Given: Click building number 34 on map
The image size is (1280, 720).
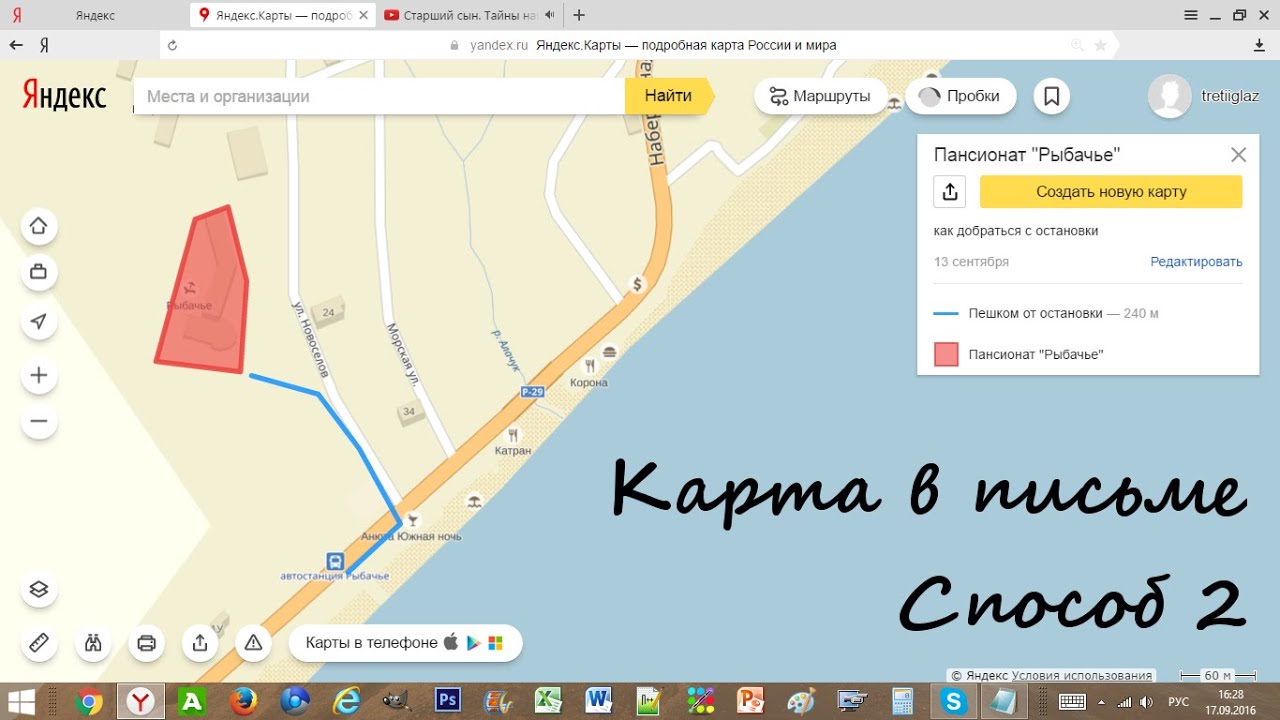Looking at the screenshot, I should click(408, 411).
